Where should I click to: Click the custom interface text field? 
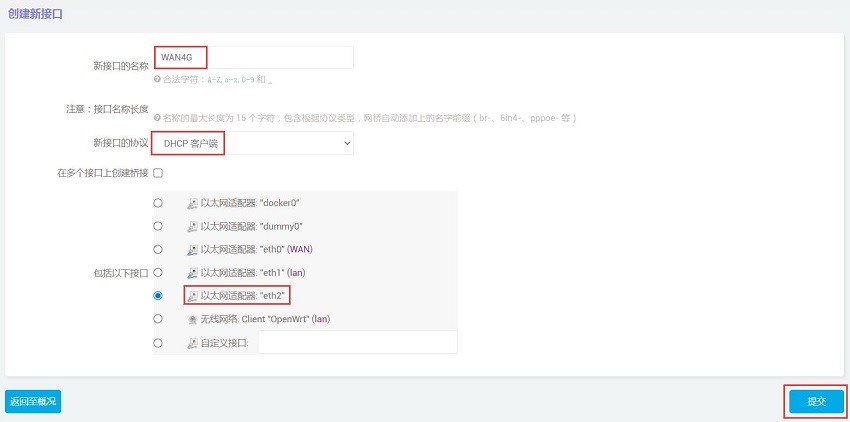pos(358,343)
